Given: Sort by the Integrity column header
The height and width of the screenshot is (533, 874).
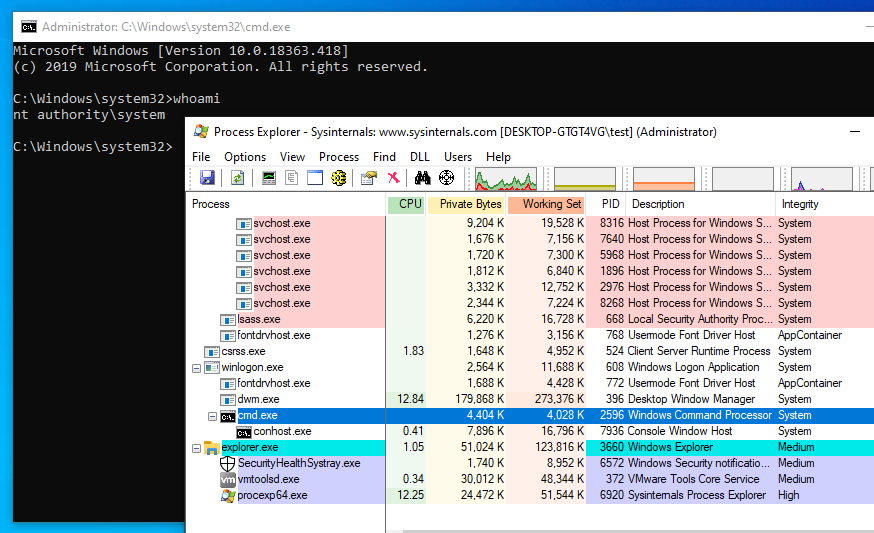Looking at the screenshot, I should 825,204.
